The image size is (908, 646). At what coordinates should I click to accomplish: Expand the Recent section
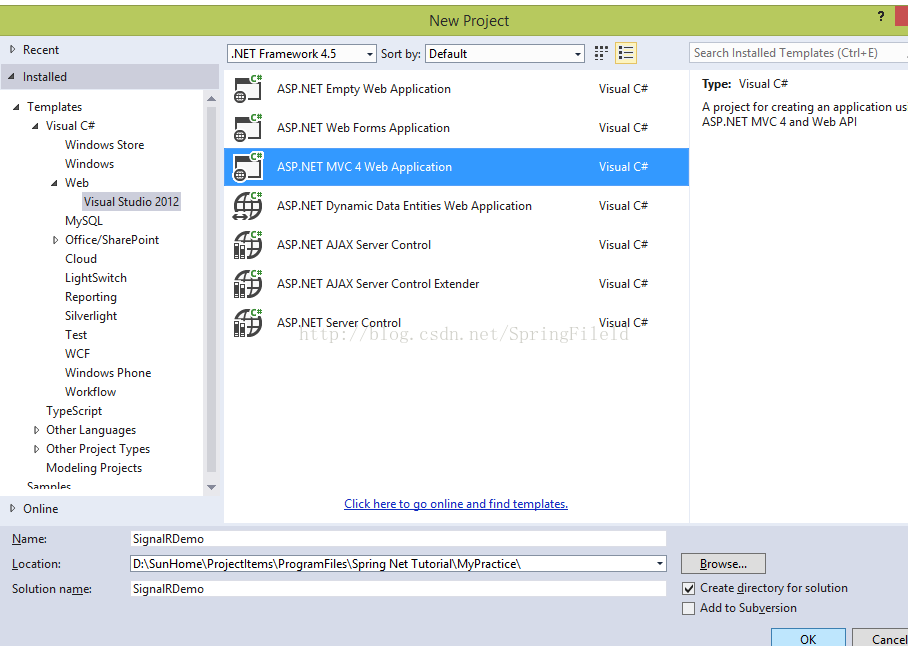click(12, 50)
